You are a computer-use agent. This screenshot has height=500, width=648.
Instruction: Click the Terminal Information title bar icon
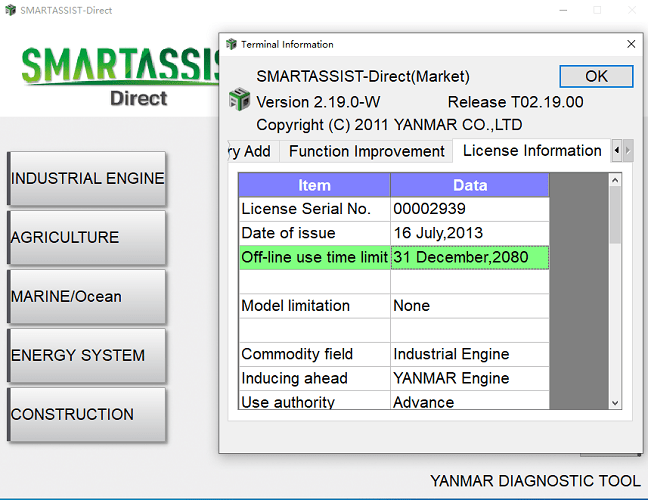(x=231, y=44)
